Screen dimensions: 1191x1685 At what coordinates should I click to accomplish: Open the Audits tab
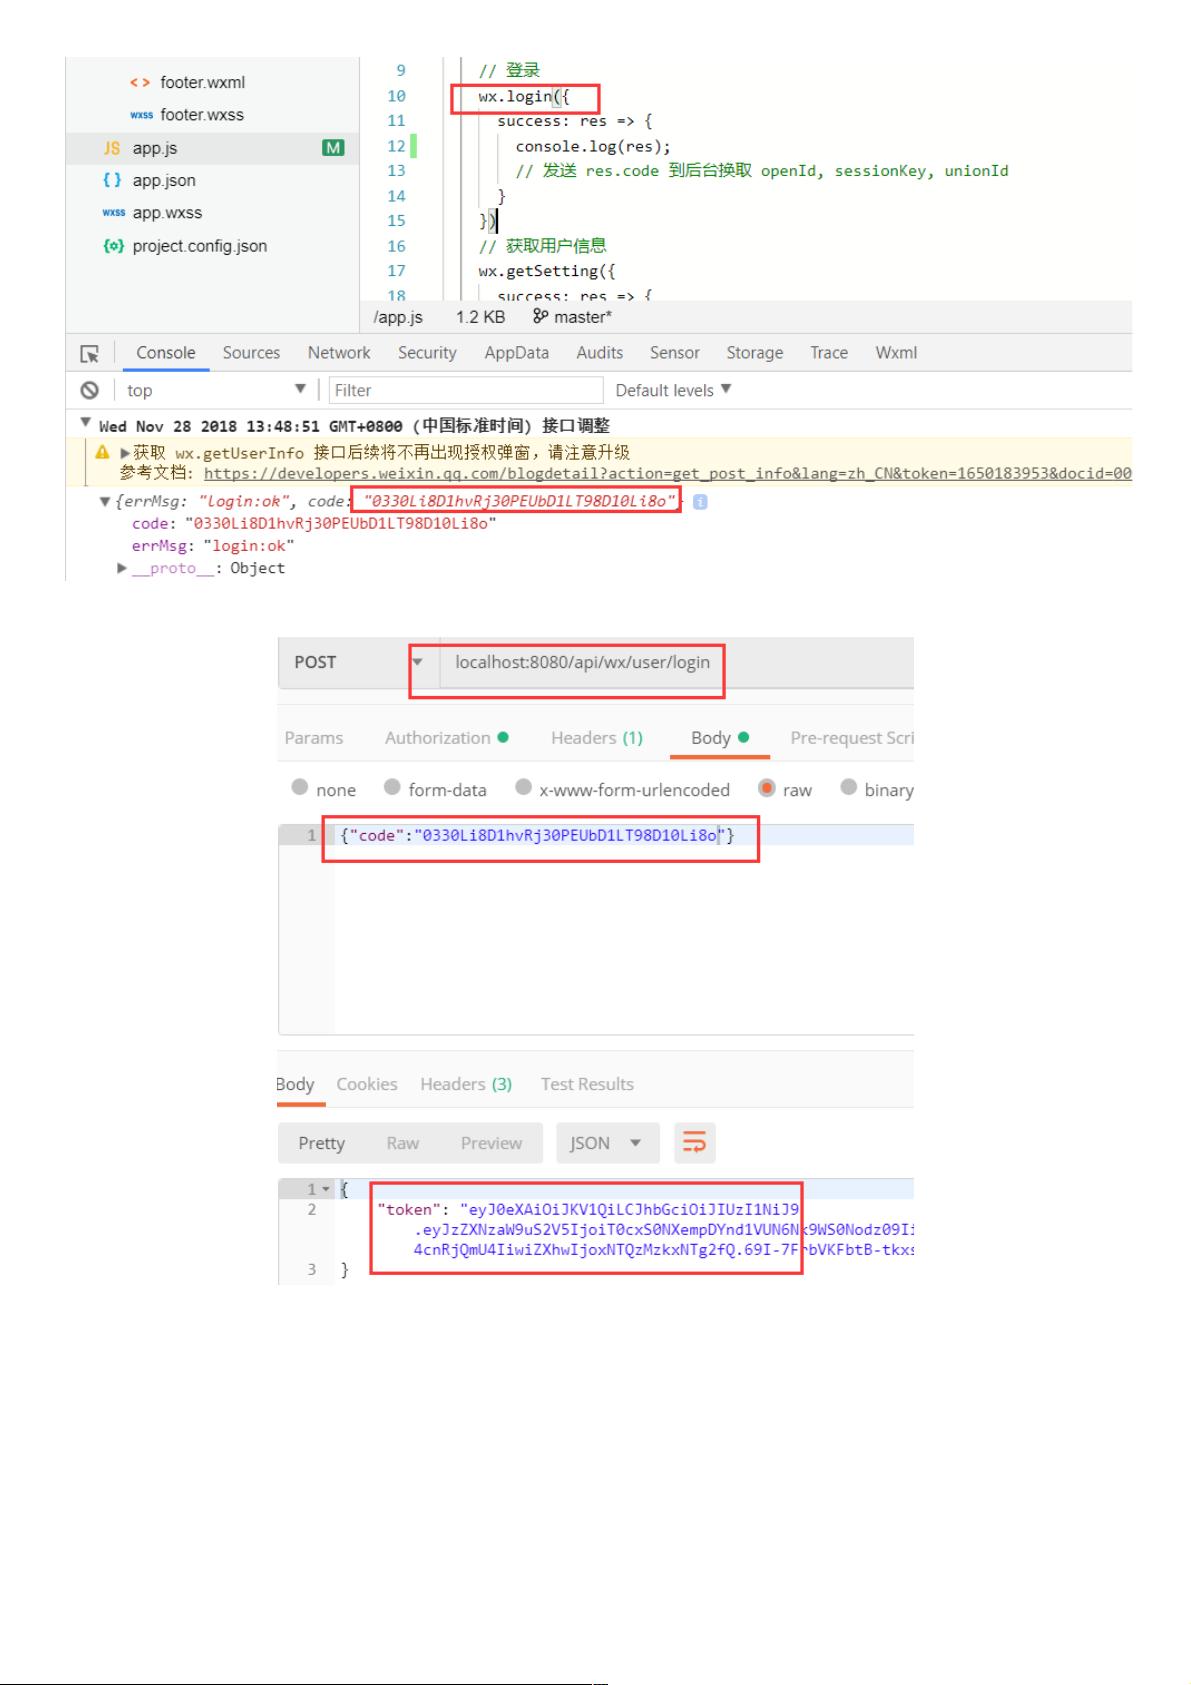599,353
